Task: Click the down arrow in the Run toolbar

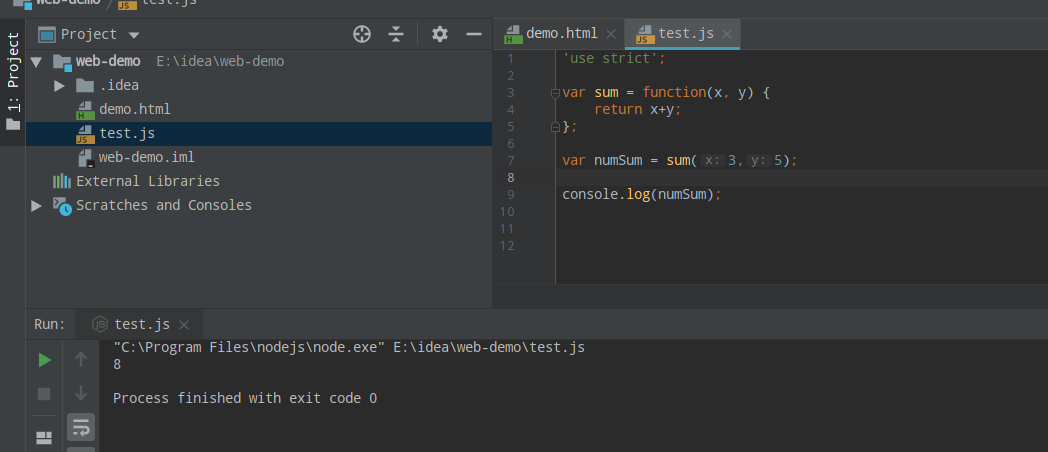Action: [81, 393]
